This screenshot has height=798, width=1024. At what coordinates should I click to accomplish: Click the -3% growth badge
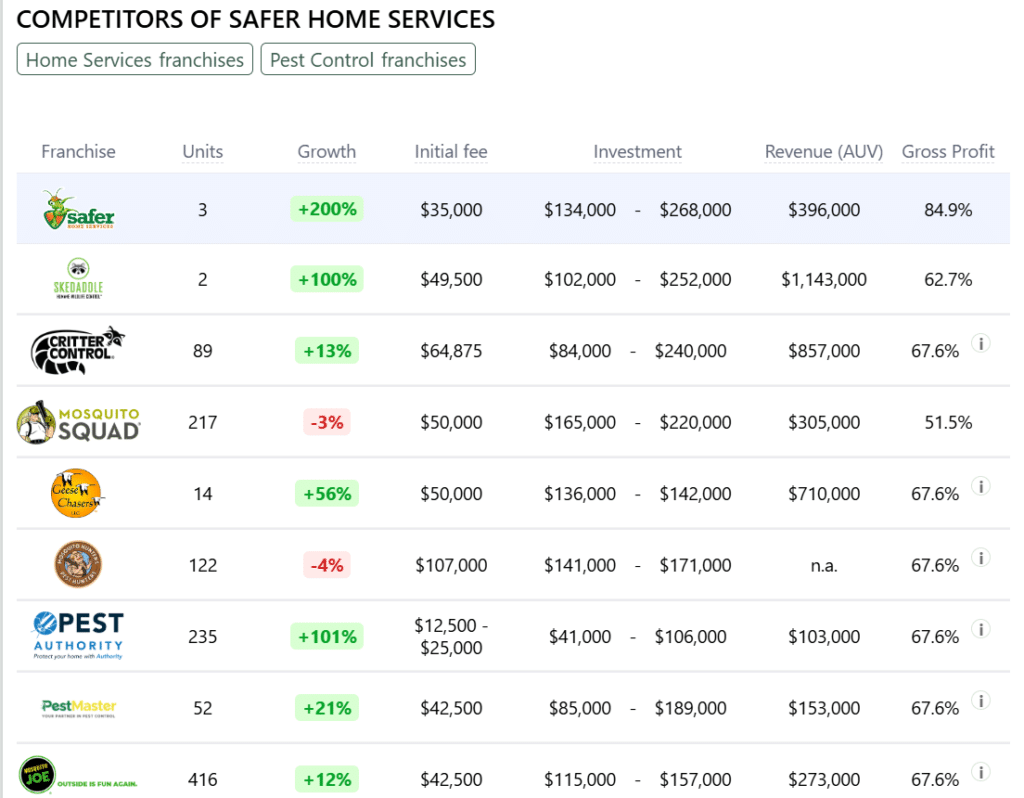pos(327,423)
